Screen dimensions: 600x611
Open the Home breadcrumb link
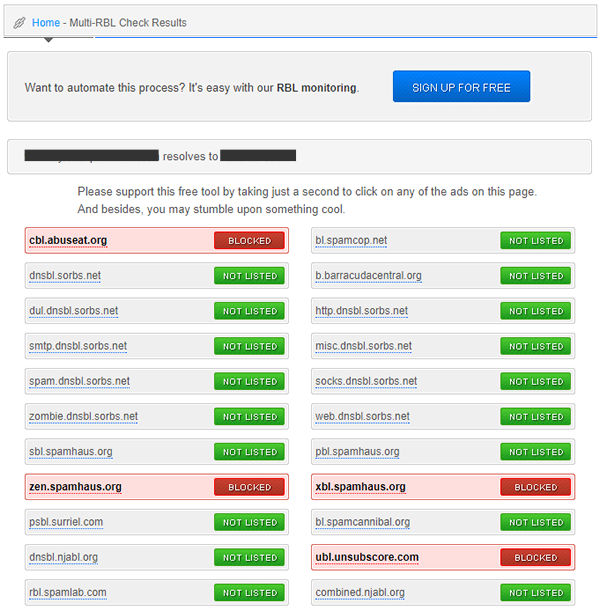tap(46, 23)
